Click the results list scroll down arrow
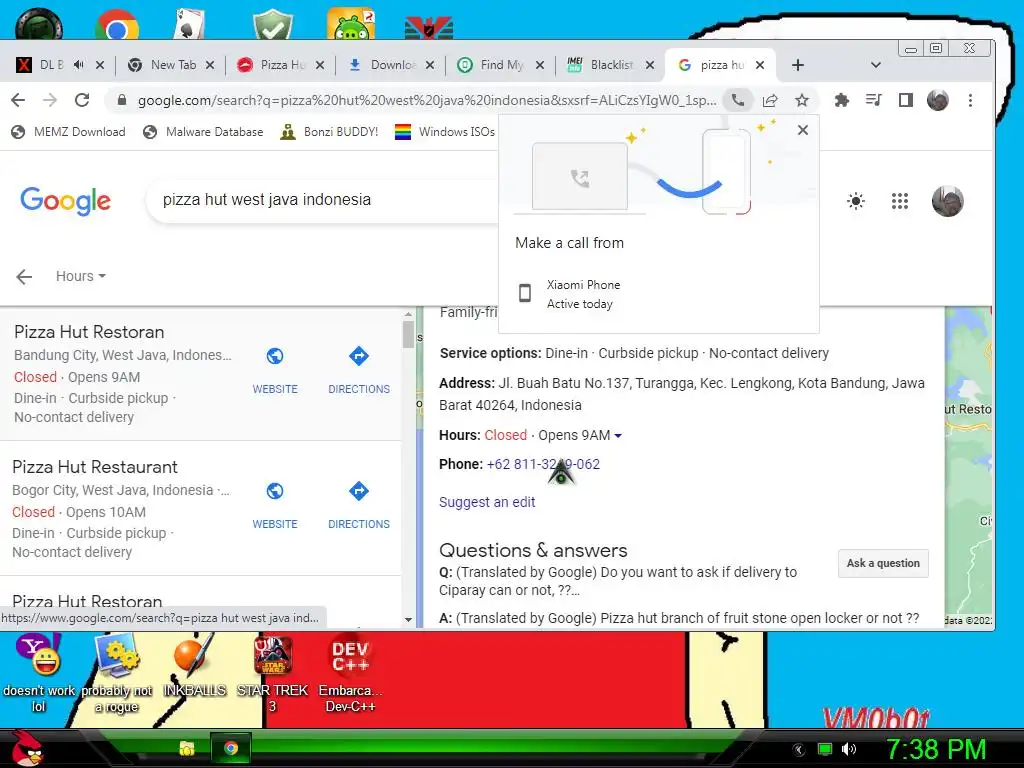Image resolution: width=1024 pixels, height=768 pixels. (408, 619)
